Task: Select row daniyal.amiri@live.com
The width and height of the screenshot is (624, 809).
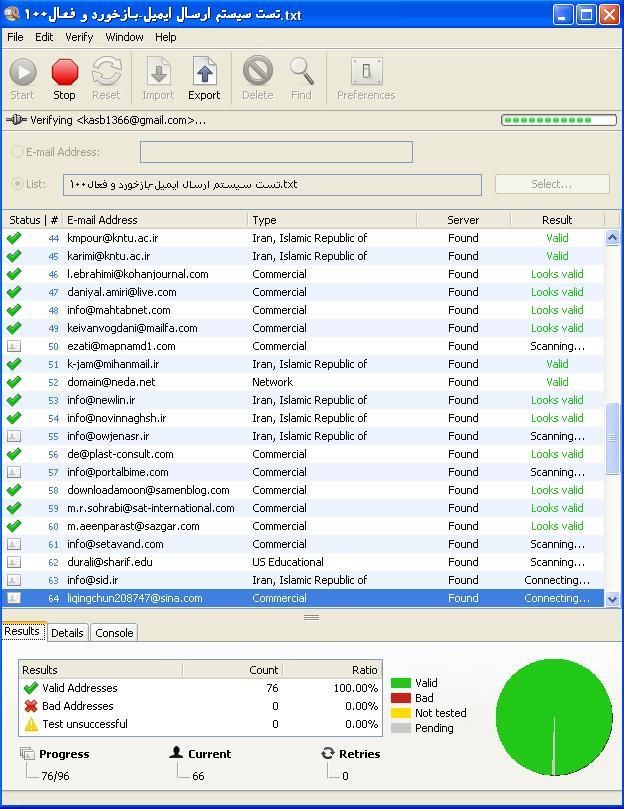Action: [x=303, y=292]
